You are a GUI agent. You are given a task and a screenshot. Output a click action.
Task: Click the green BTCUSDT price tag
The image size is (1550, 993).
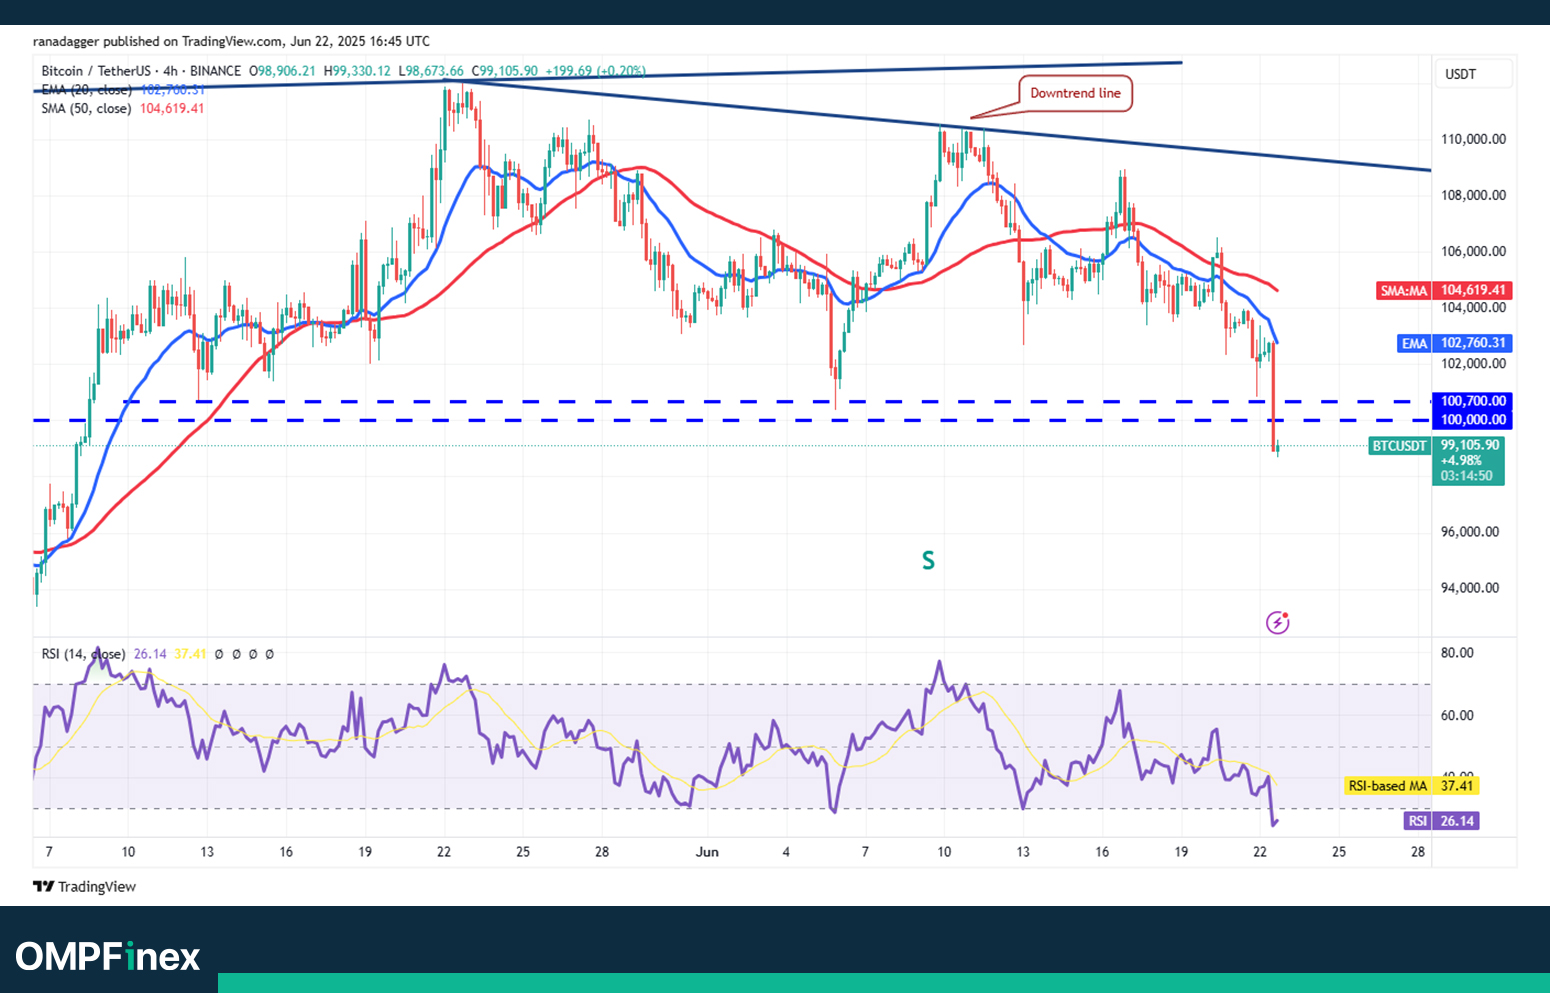point(1399,446)
